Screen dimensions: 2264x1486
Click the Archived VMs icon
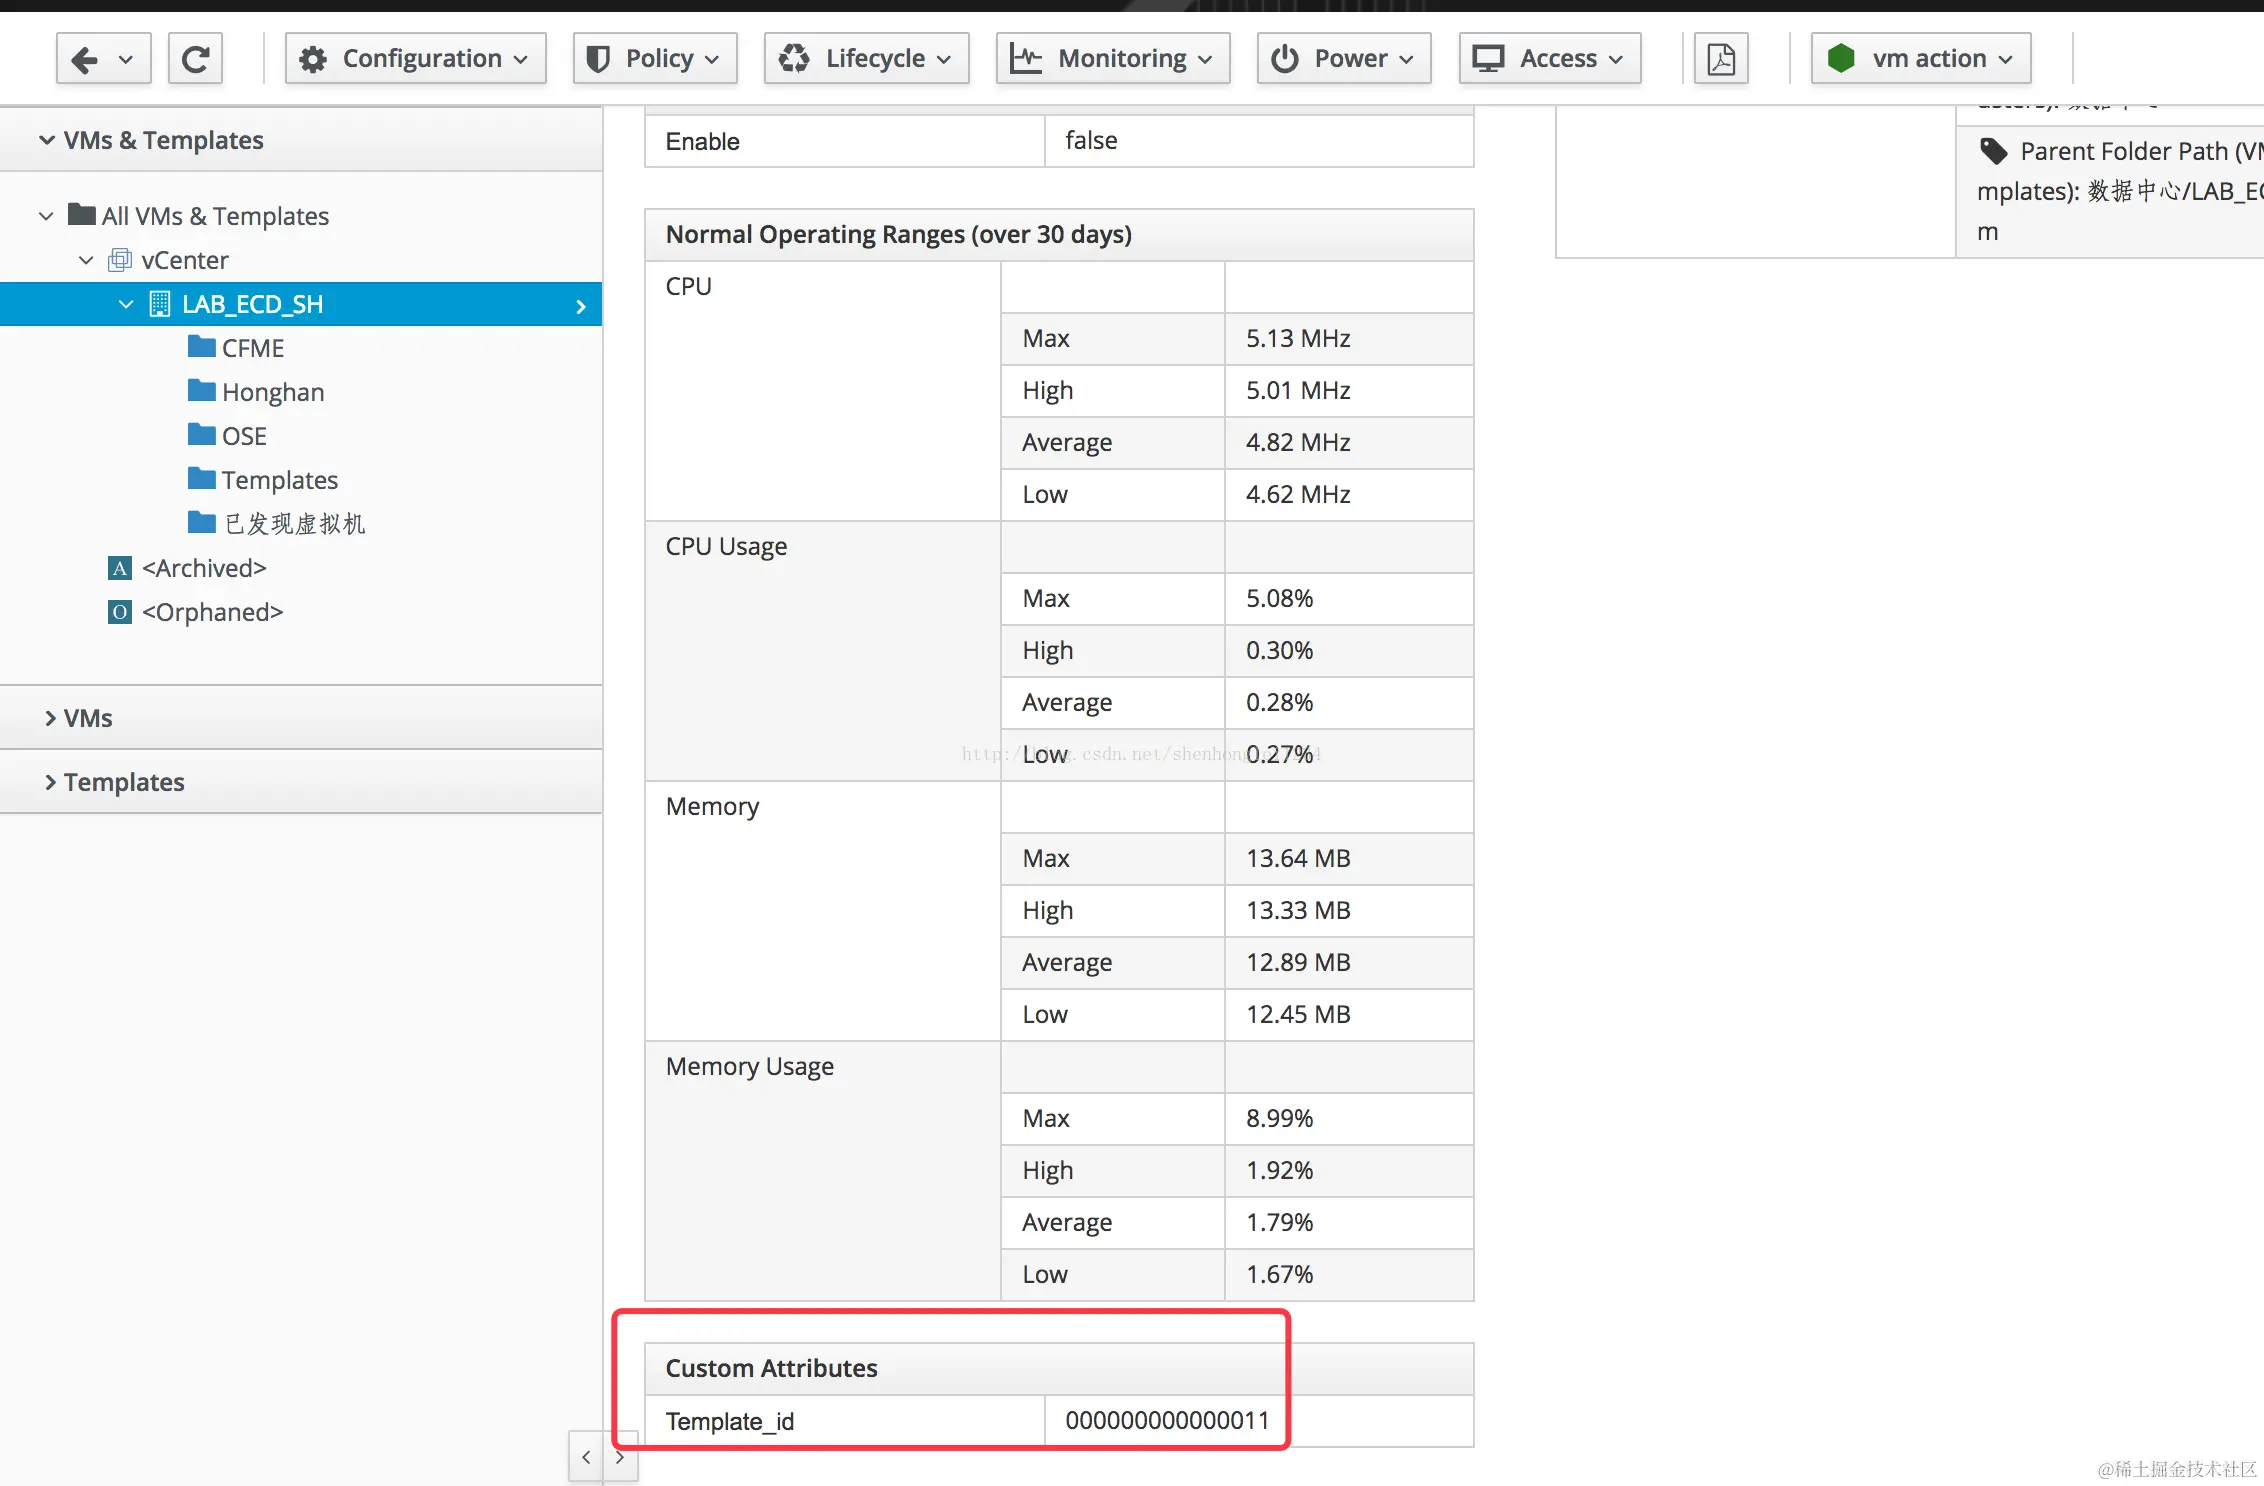(119, 568)
